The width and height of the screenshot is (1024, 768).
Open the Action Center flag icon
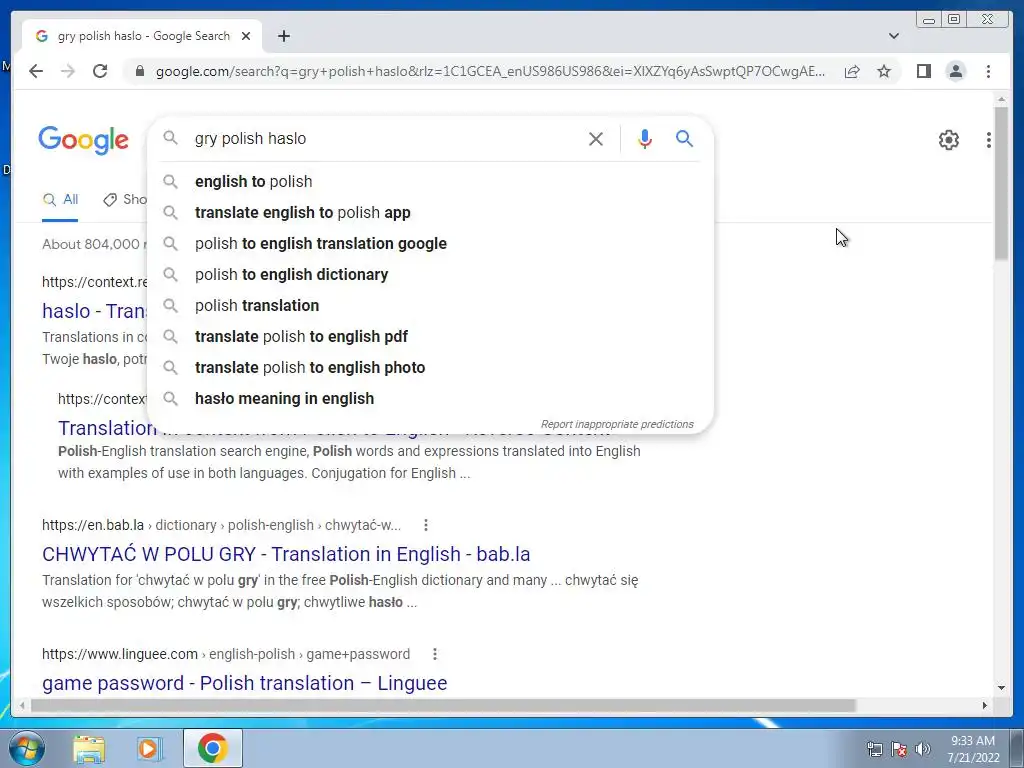[899, 749]
